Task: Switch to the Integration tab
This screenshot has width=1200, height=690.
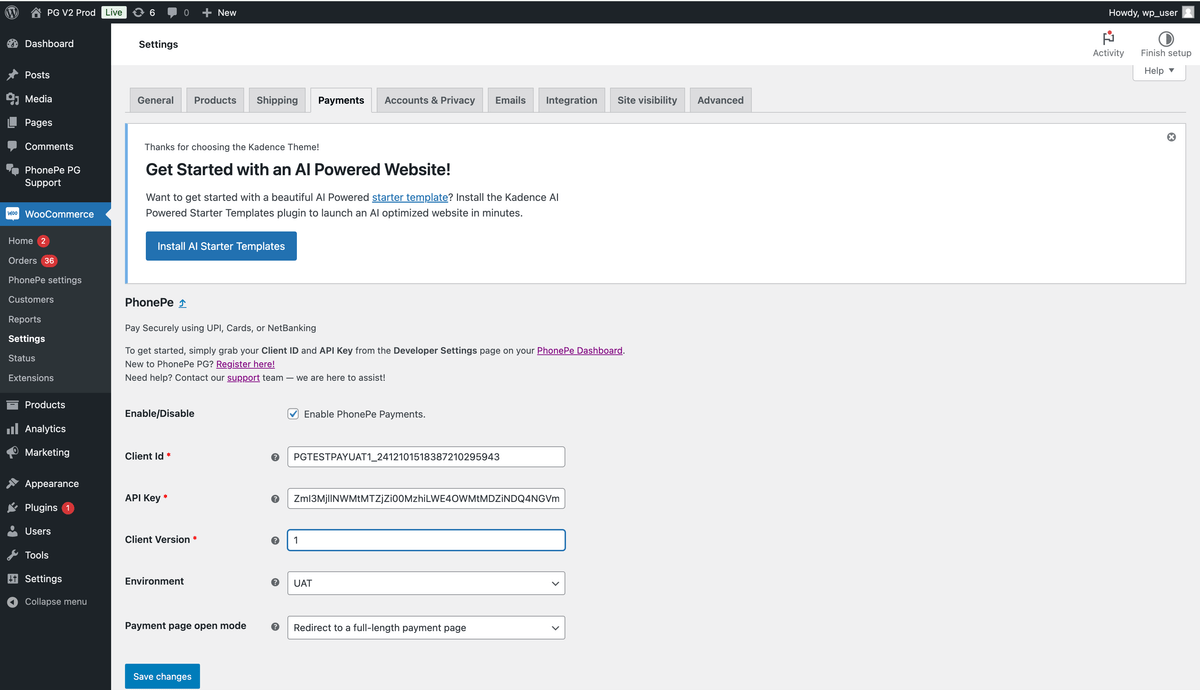Action: 571,100
